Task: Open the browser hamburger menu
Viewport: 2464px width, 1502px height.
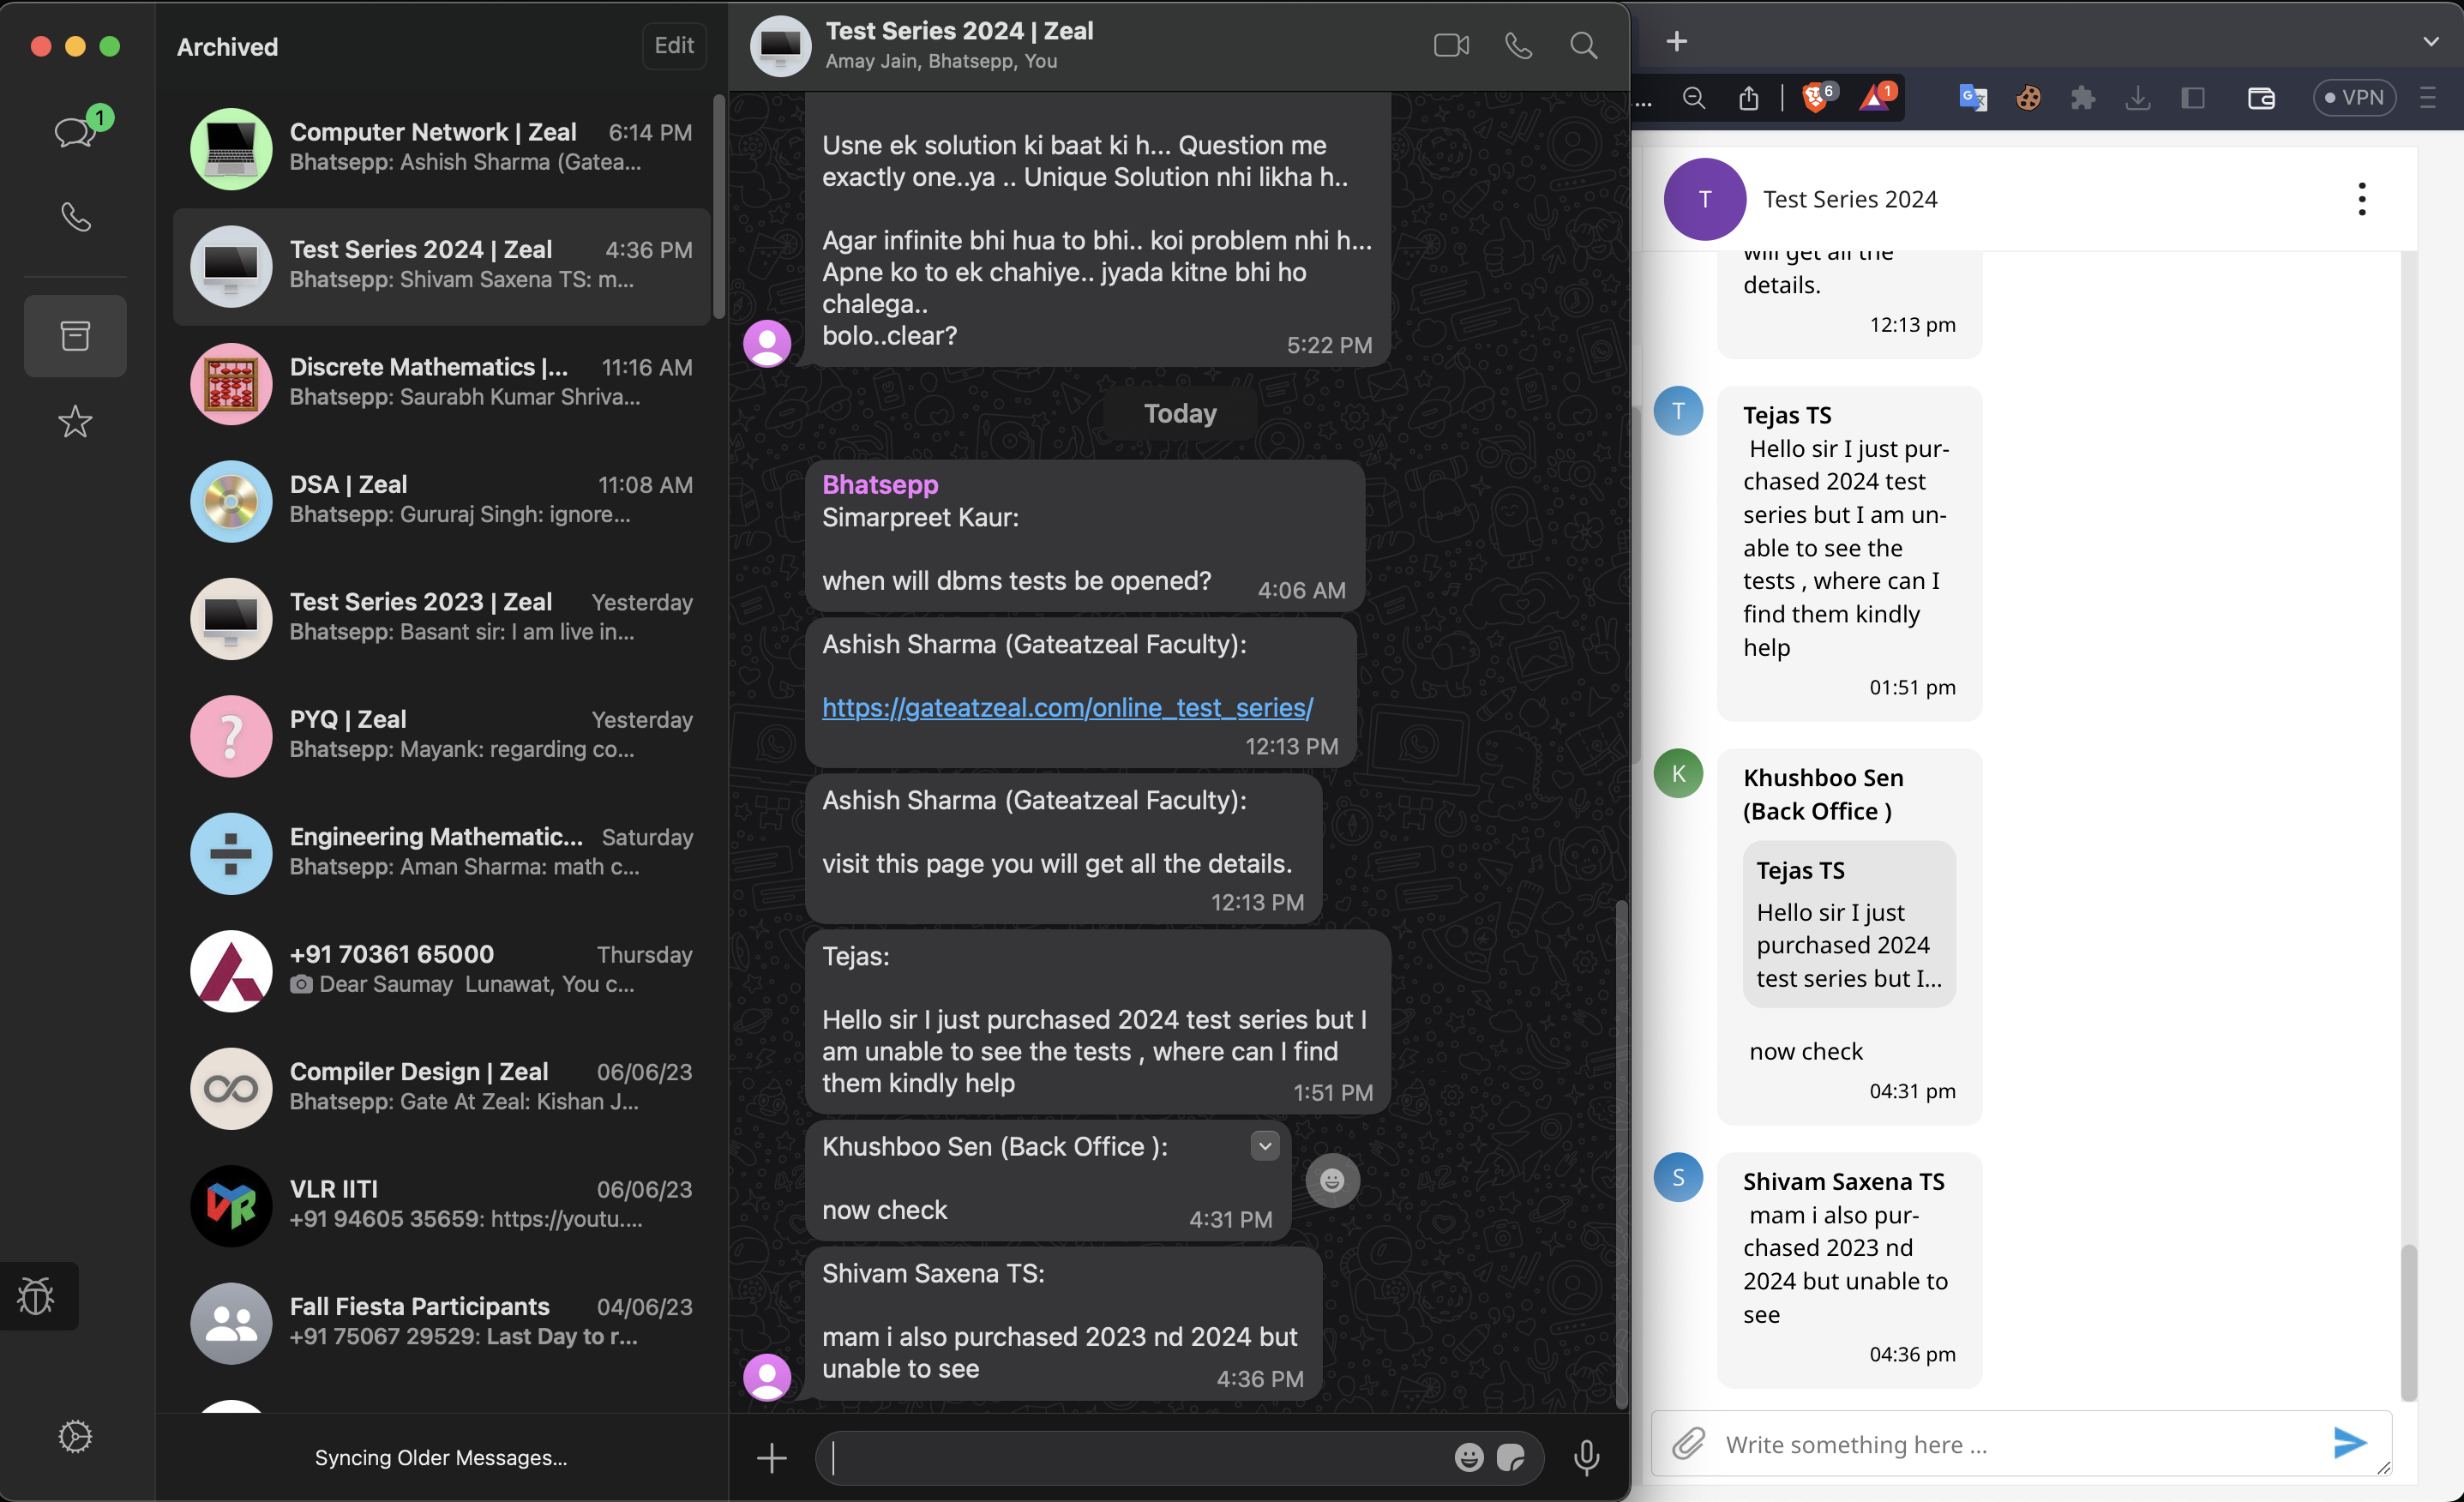Action: pyautogui.click(x=2430, y=98)
